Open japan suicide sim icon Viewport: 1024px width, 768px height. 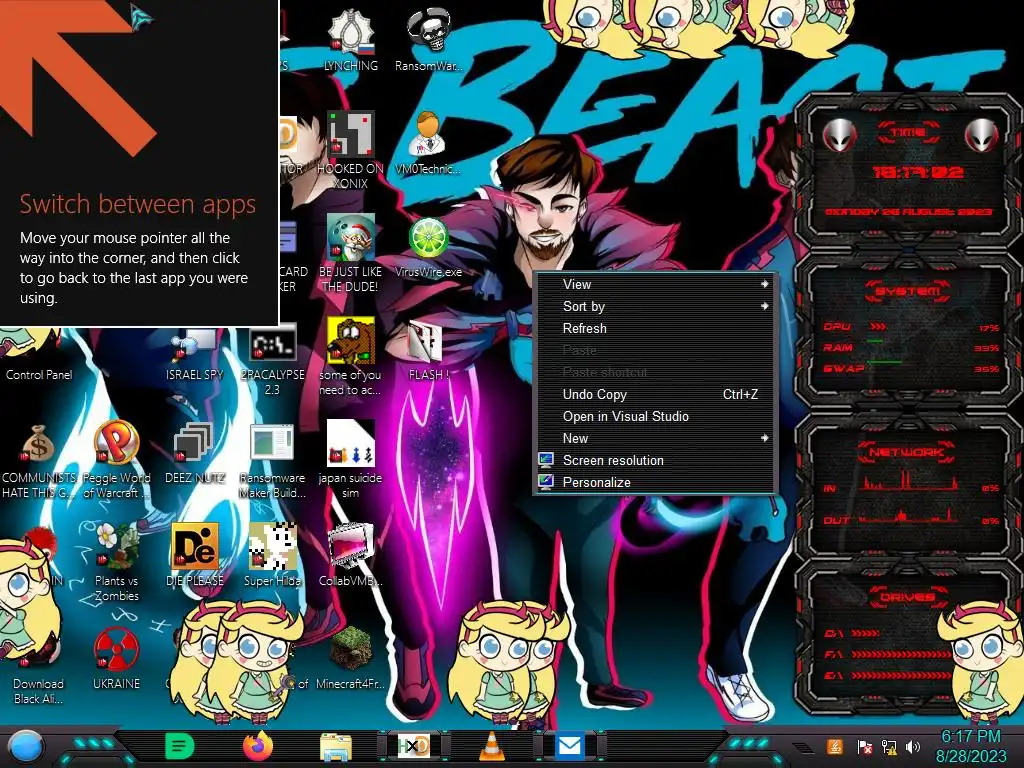351,459
